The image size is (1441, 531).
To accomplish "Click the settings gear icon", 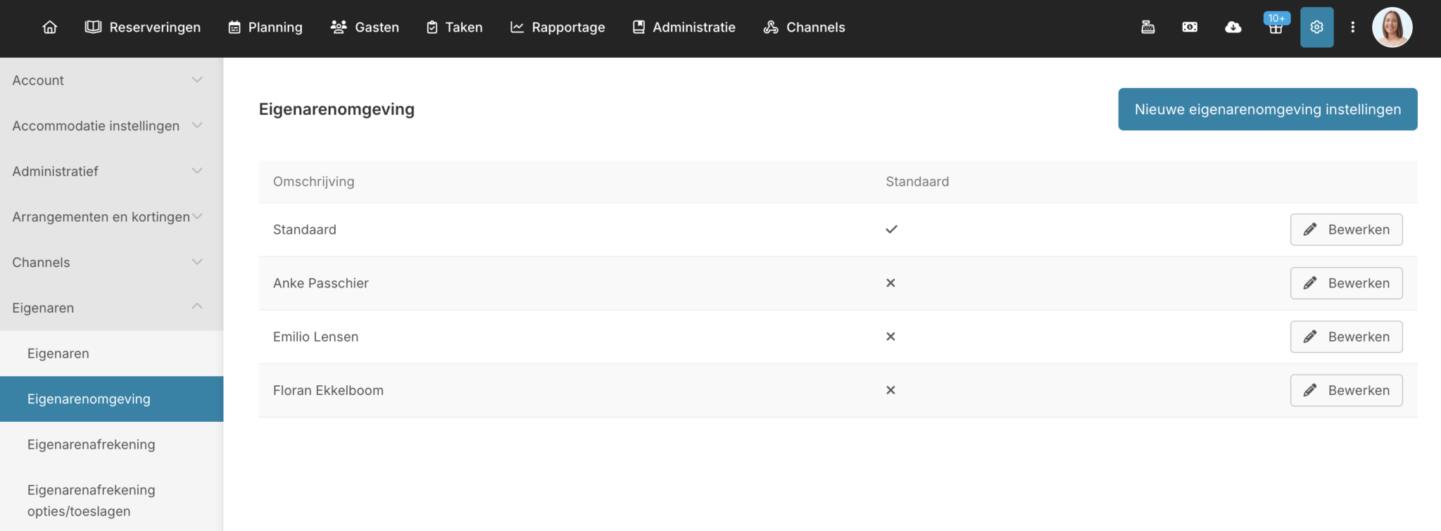I will pyautogui.click(x=1316, y=27).
